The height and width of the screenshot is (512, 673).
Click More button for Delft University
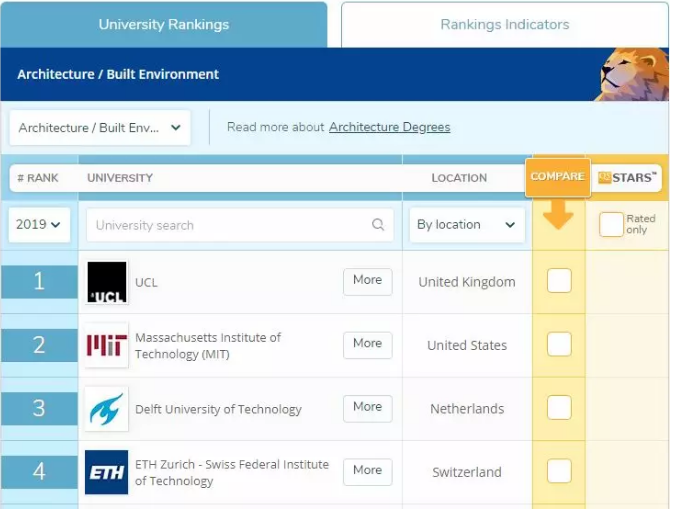tap(369, 410)
